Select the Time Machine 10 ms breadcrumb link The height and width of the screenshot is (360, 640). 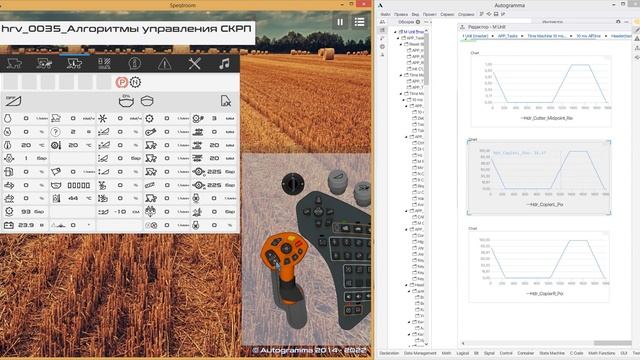coord(546,36)
